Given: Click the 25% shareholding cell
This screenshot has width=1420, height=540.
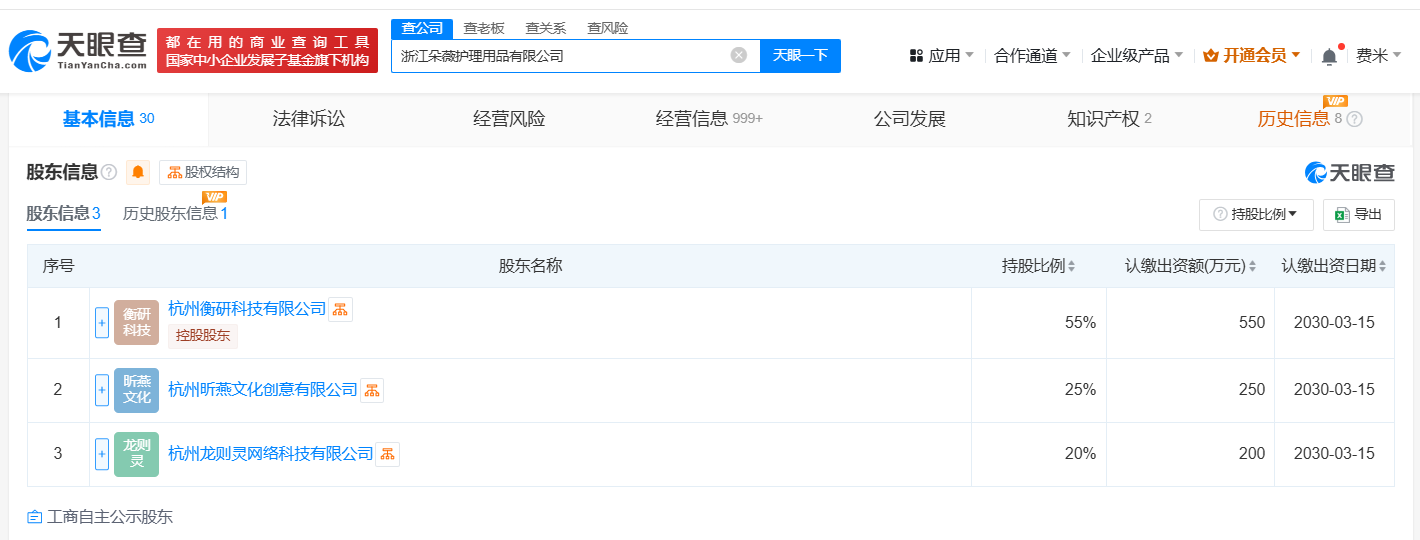Looking at the screenshot, I should 1039,390.
